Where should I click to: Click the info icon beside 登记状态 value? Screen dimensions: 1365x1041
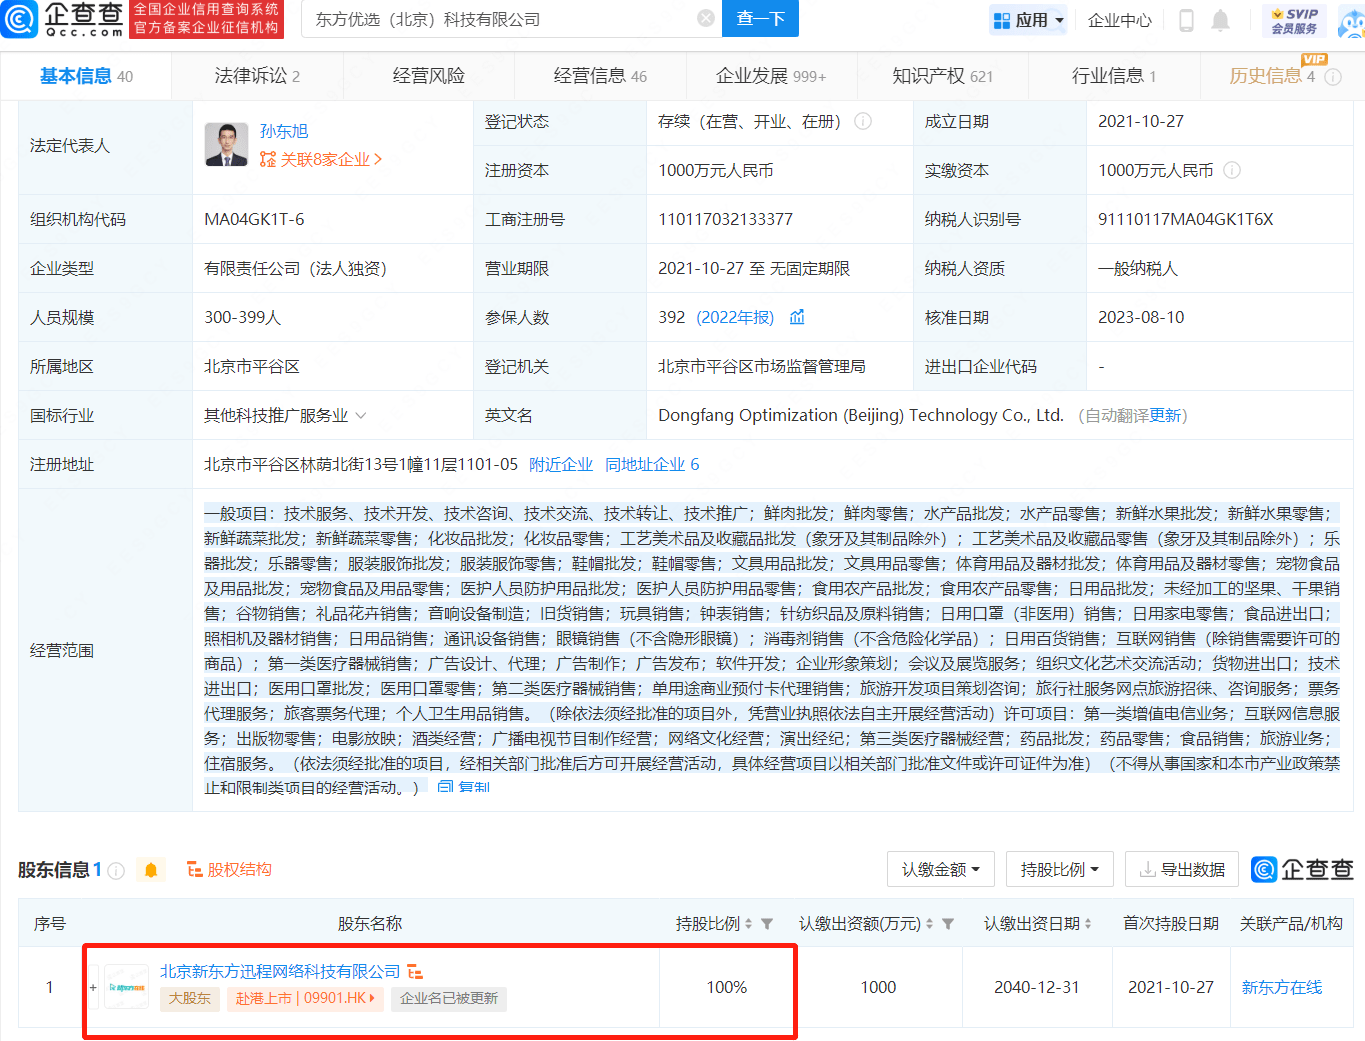pos(863,121)
